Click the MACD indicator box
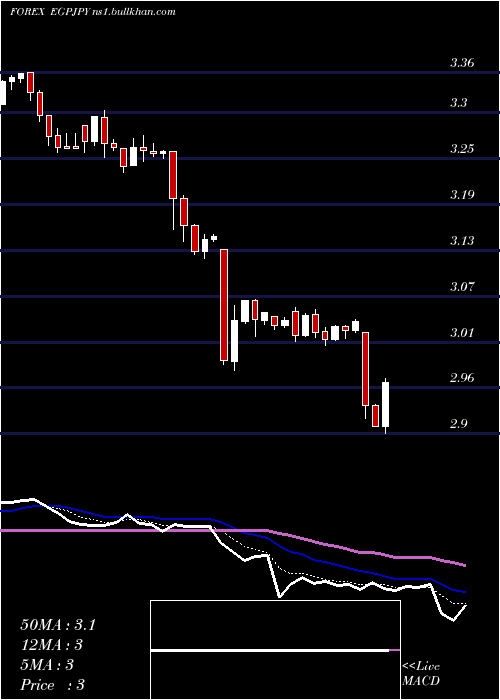Image resolution: width=500 pixels, height=700 pixels. tap(275, 650)
